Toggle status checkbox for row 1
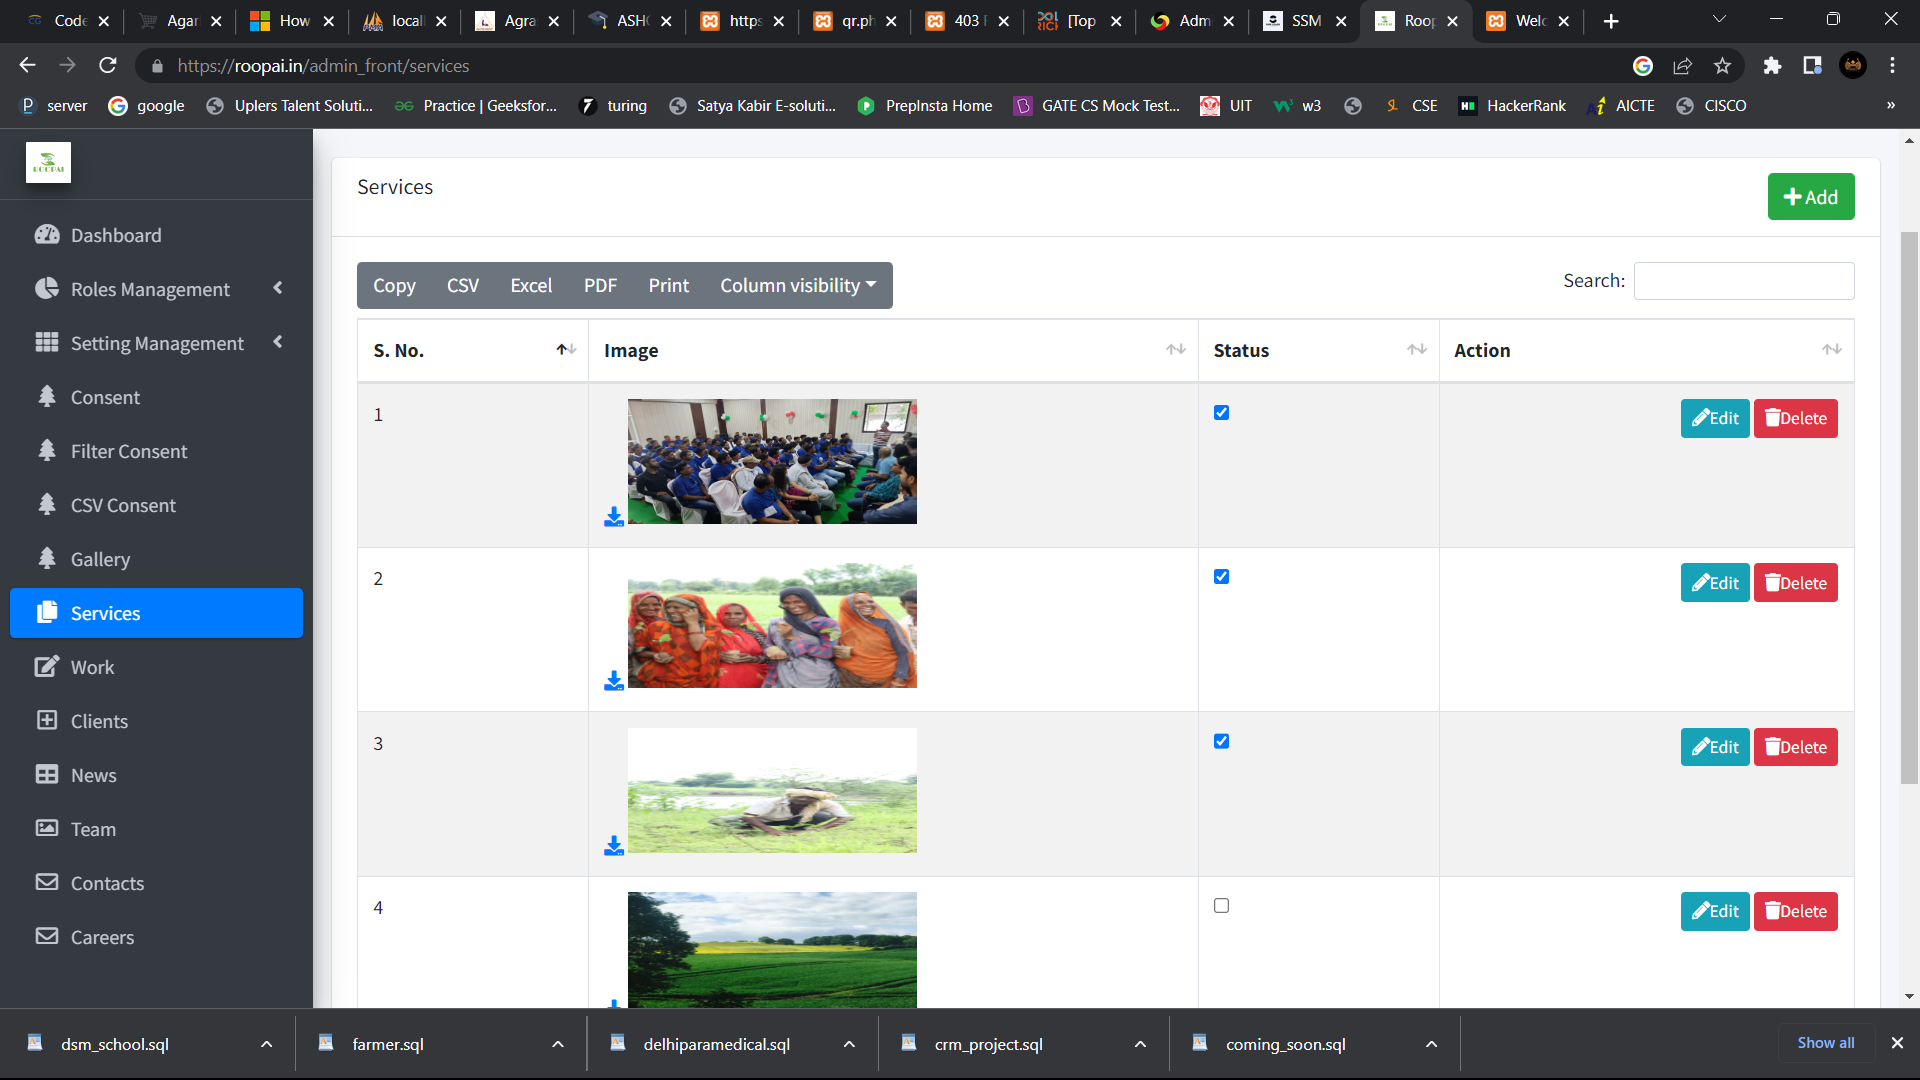Image resolution: width=1920 pixels, height=1080 pixels. tap(1221, 413)
